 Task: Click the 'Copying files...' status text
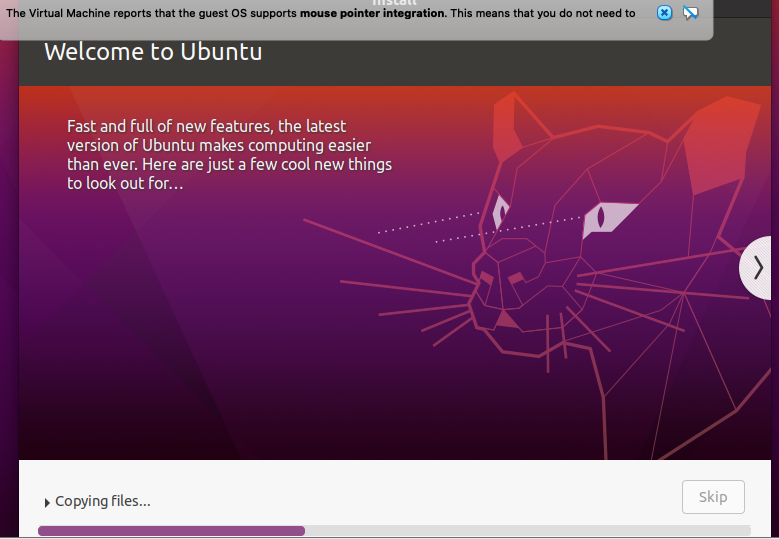pos(103,501)
